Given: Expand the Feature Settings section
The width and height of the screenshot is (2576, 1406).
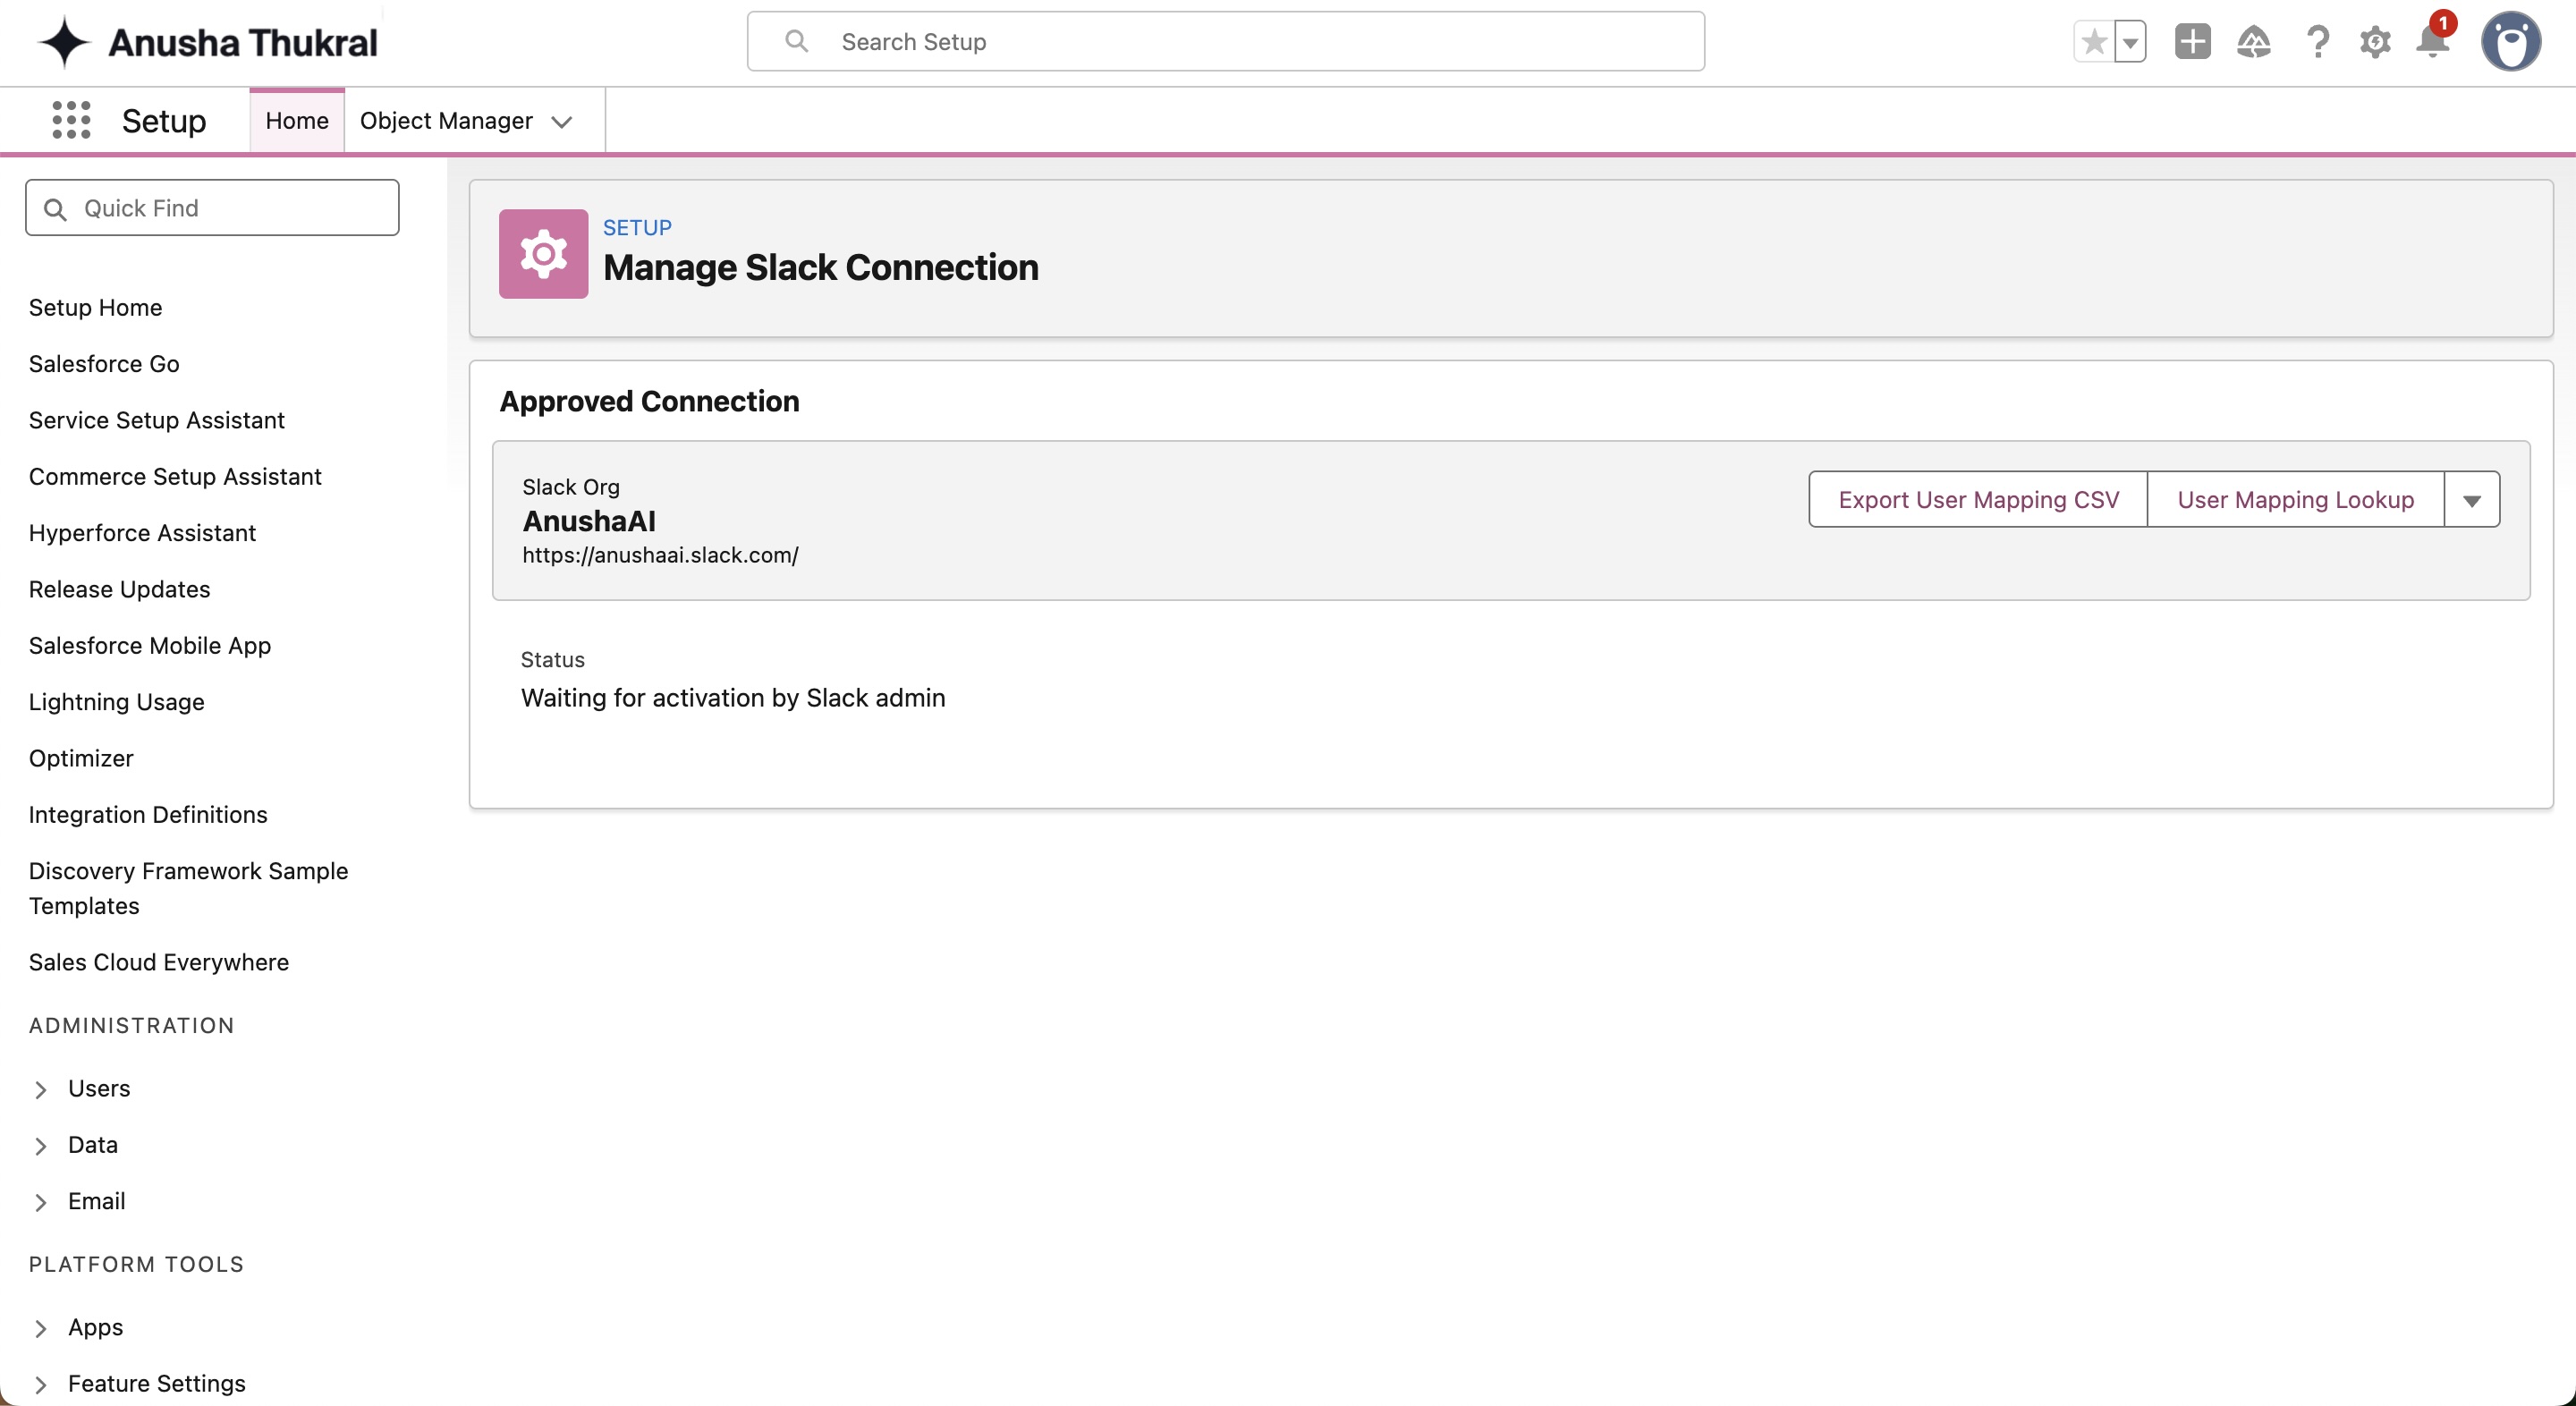Looking at the screenshot, I should pos(41,1384).
